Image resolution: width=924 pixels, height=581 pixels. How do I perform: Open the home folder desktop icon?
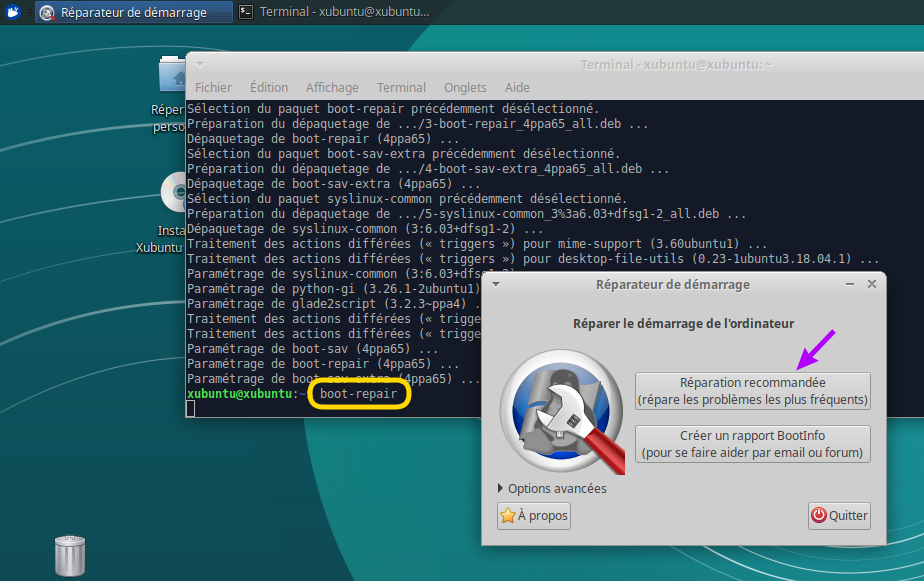pyautogui.click(x=174, y=78)
